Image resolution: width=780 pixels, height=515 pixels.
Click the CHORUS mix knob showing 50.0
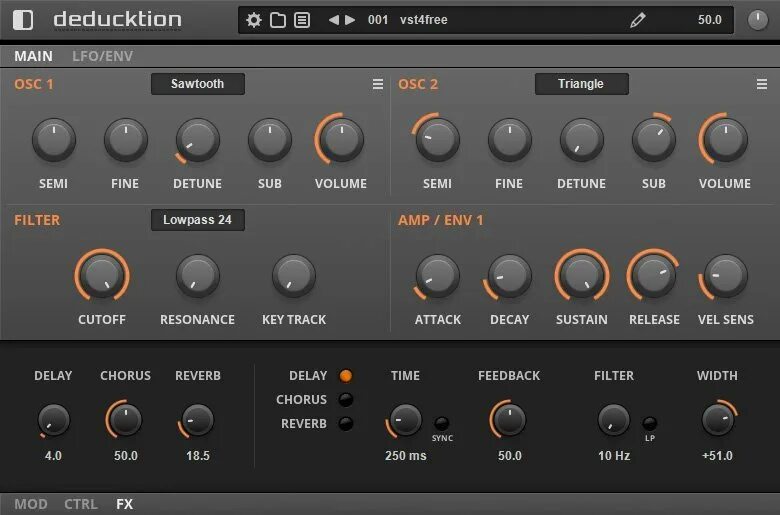point(125,420)
